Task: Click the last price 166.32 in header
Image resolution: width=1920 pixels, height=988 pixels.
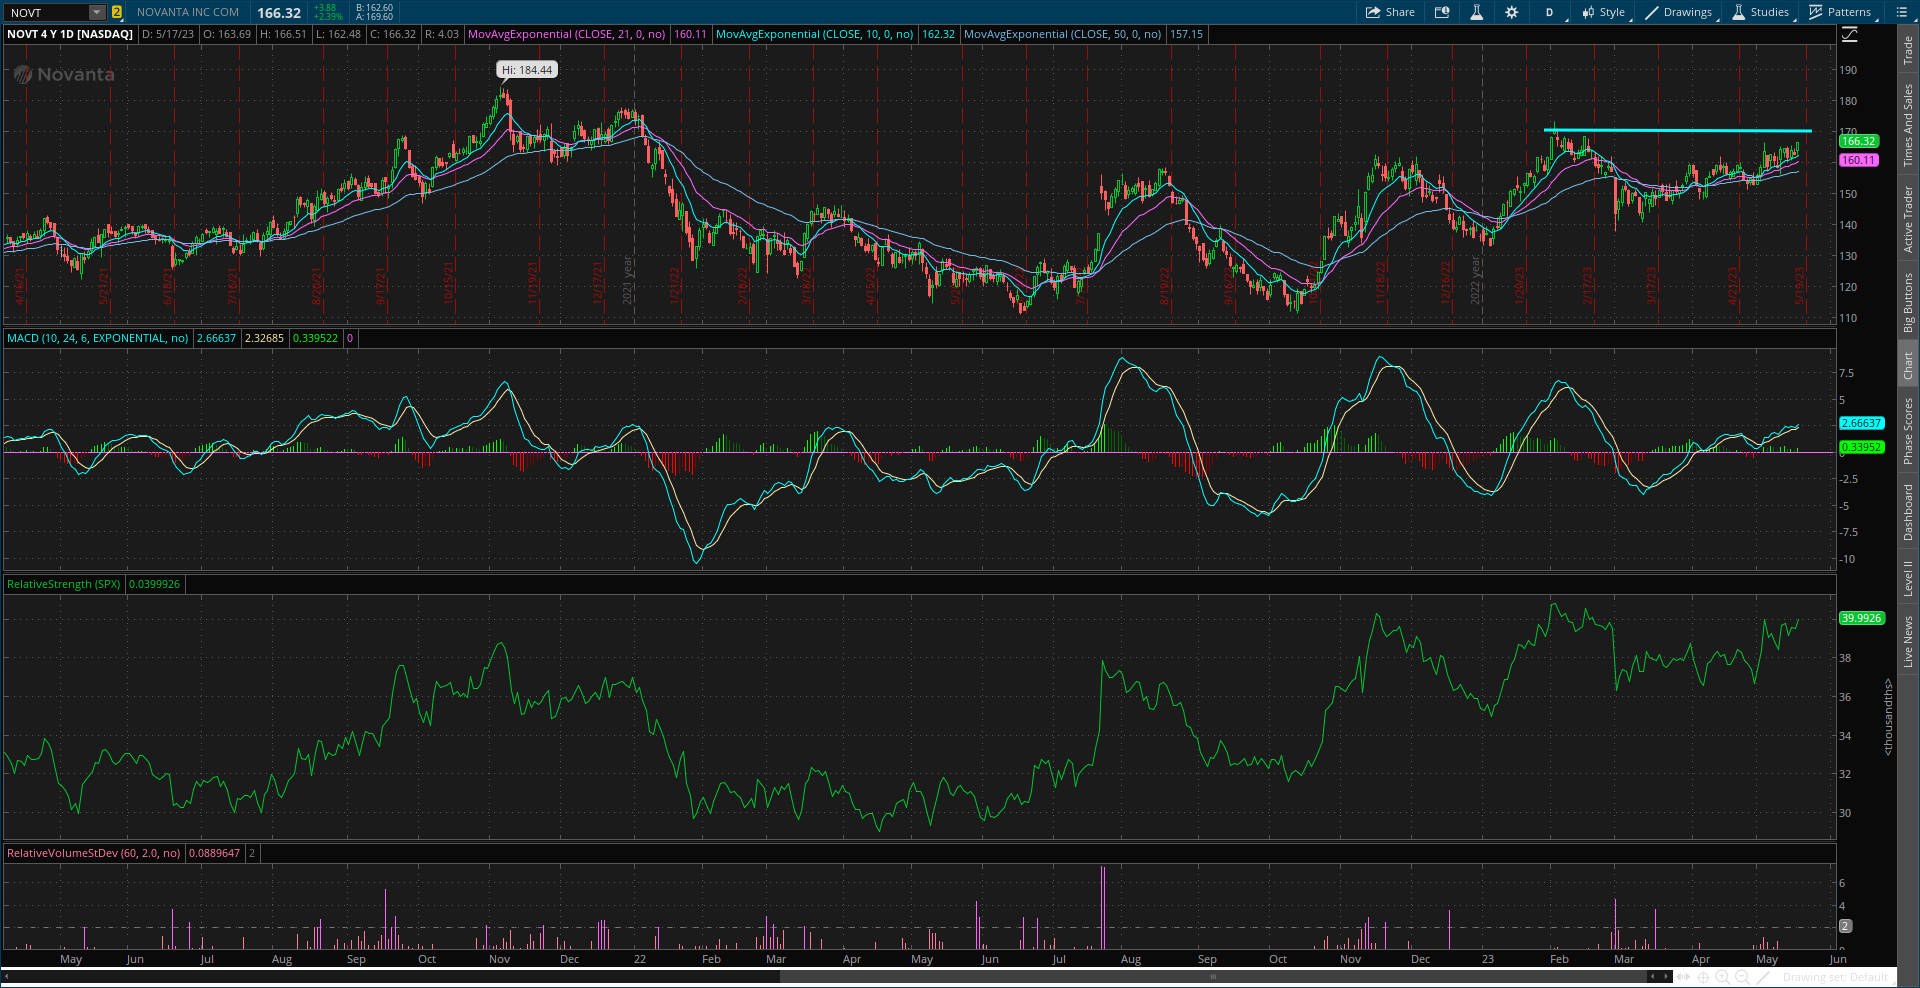Action: point(279,13)
